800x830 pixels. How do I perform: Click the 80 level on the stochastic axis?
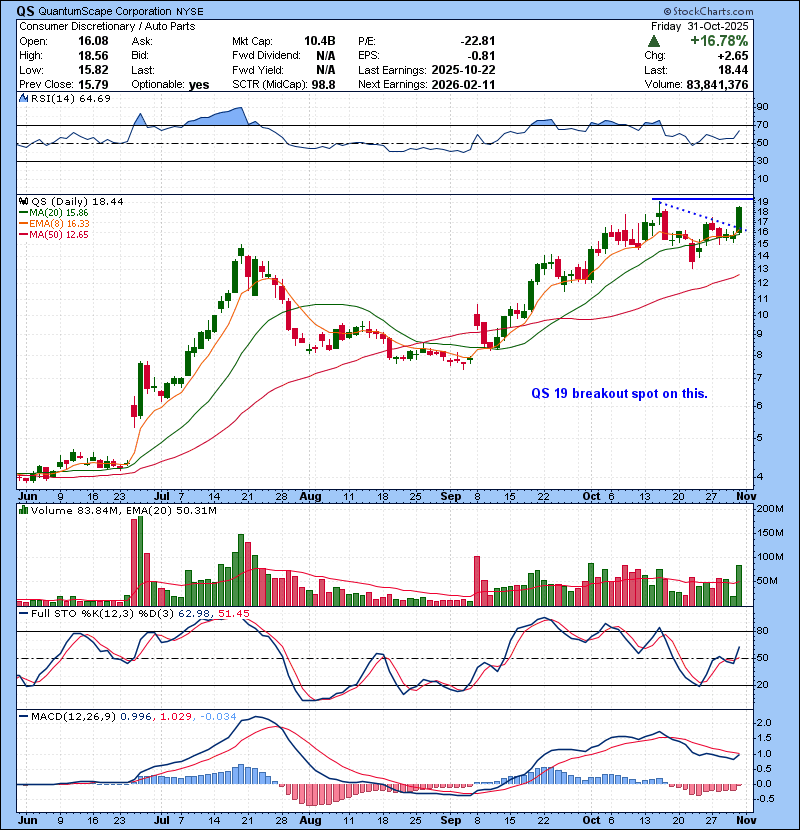point(762,631)
